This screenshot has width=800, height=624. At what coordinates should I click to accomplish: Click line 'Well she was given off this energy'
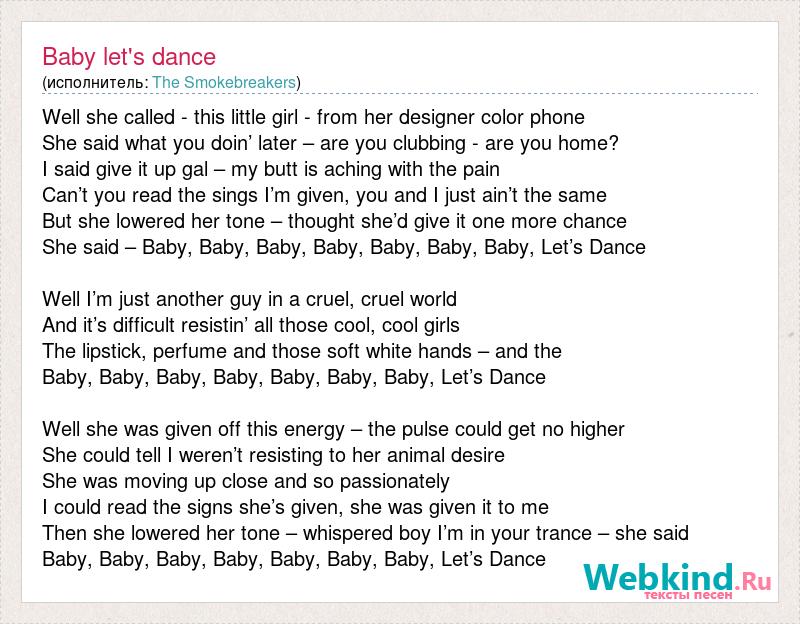(x=333, y=430)
